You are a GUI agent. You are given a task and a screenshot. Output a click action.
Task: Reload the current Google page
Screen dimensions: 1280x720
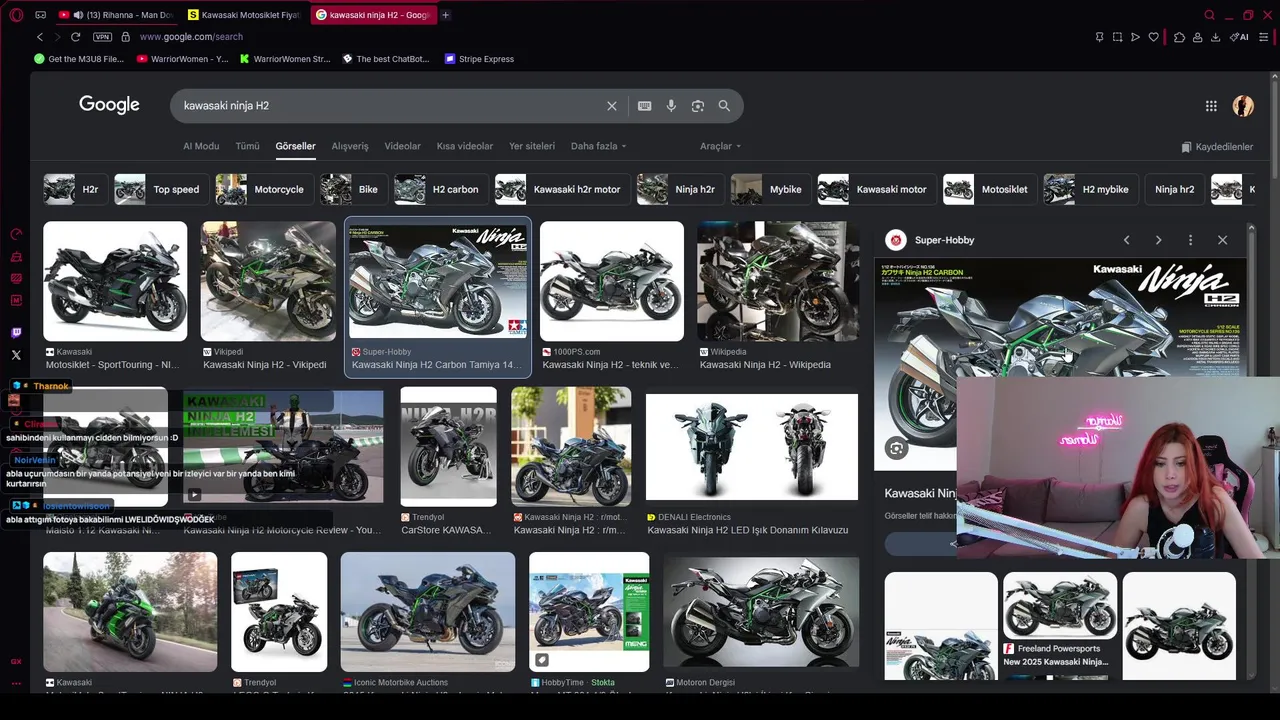coord(75,37)
